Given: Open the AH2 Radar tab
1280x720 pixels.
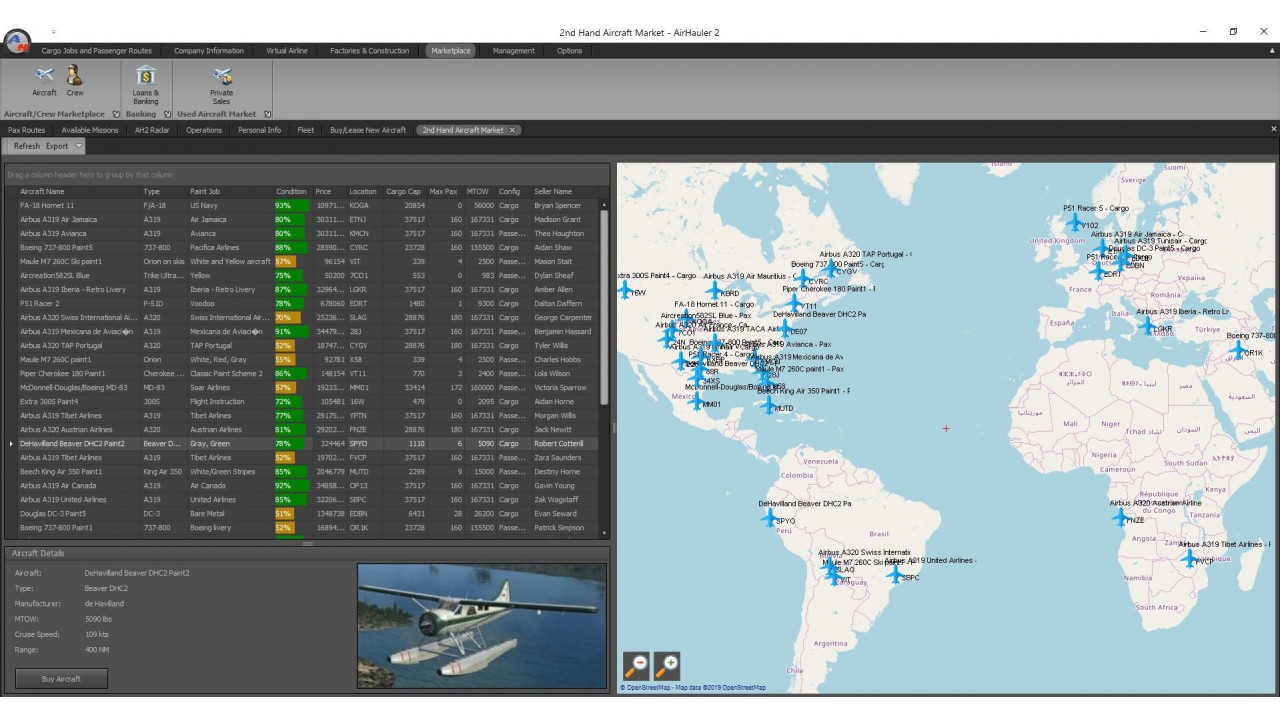Looking at the screenshot, I should click(151, 129).
